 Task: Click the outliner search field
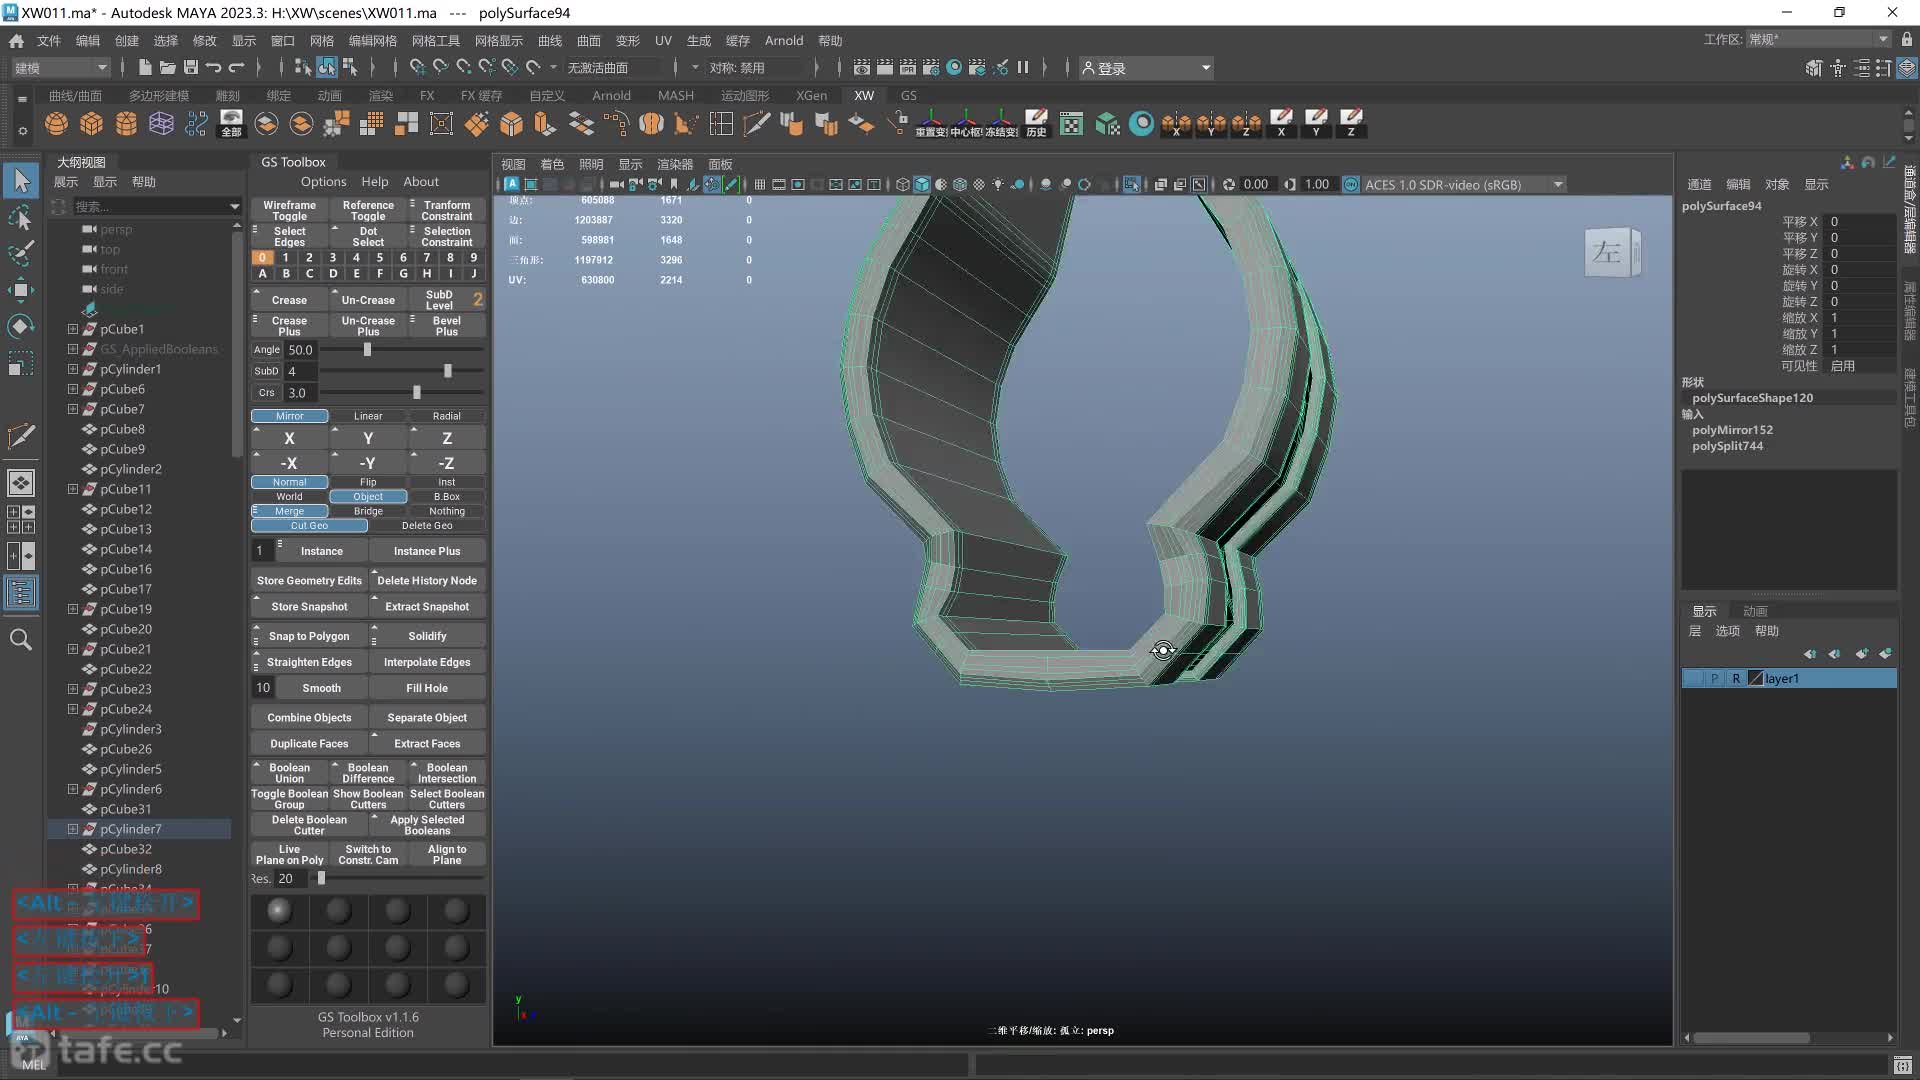click(150, 207)
